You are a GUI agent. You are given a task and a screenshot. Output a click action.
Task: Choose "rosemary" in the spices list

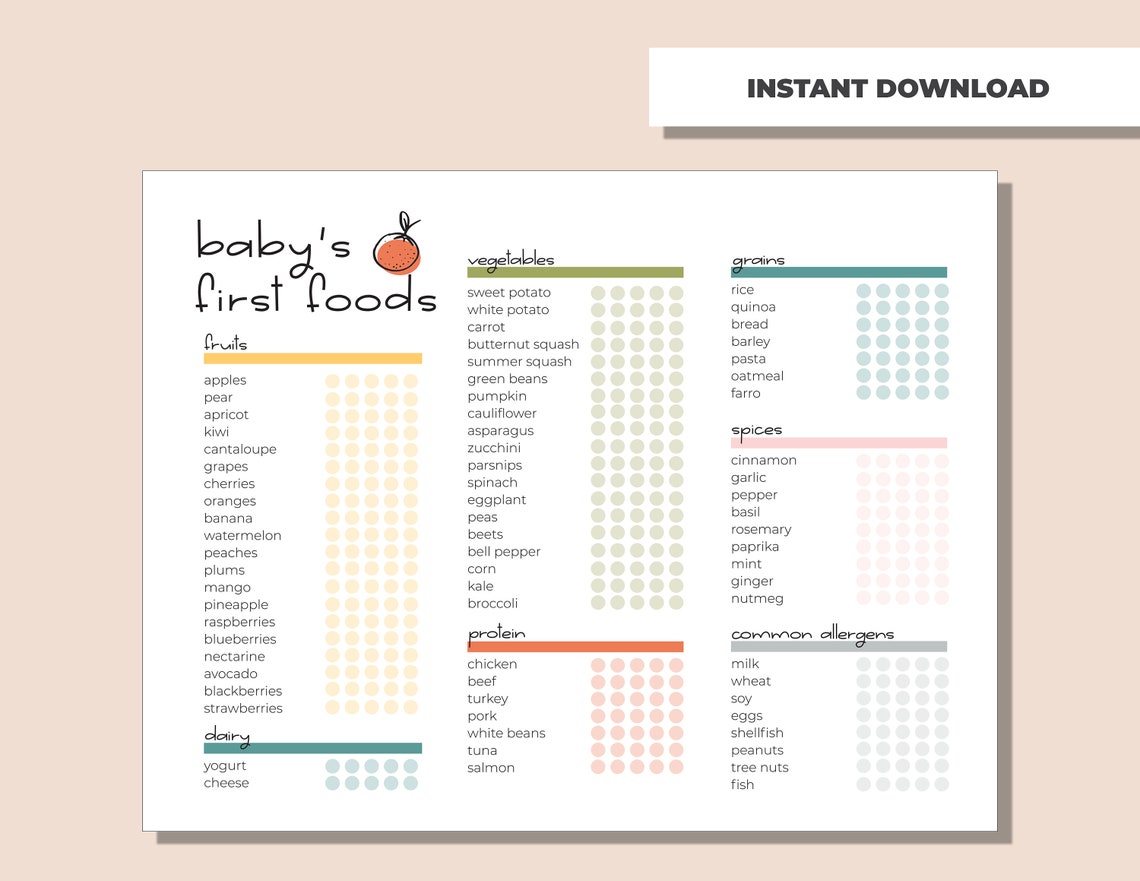(x=761, y=530)
